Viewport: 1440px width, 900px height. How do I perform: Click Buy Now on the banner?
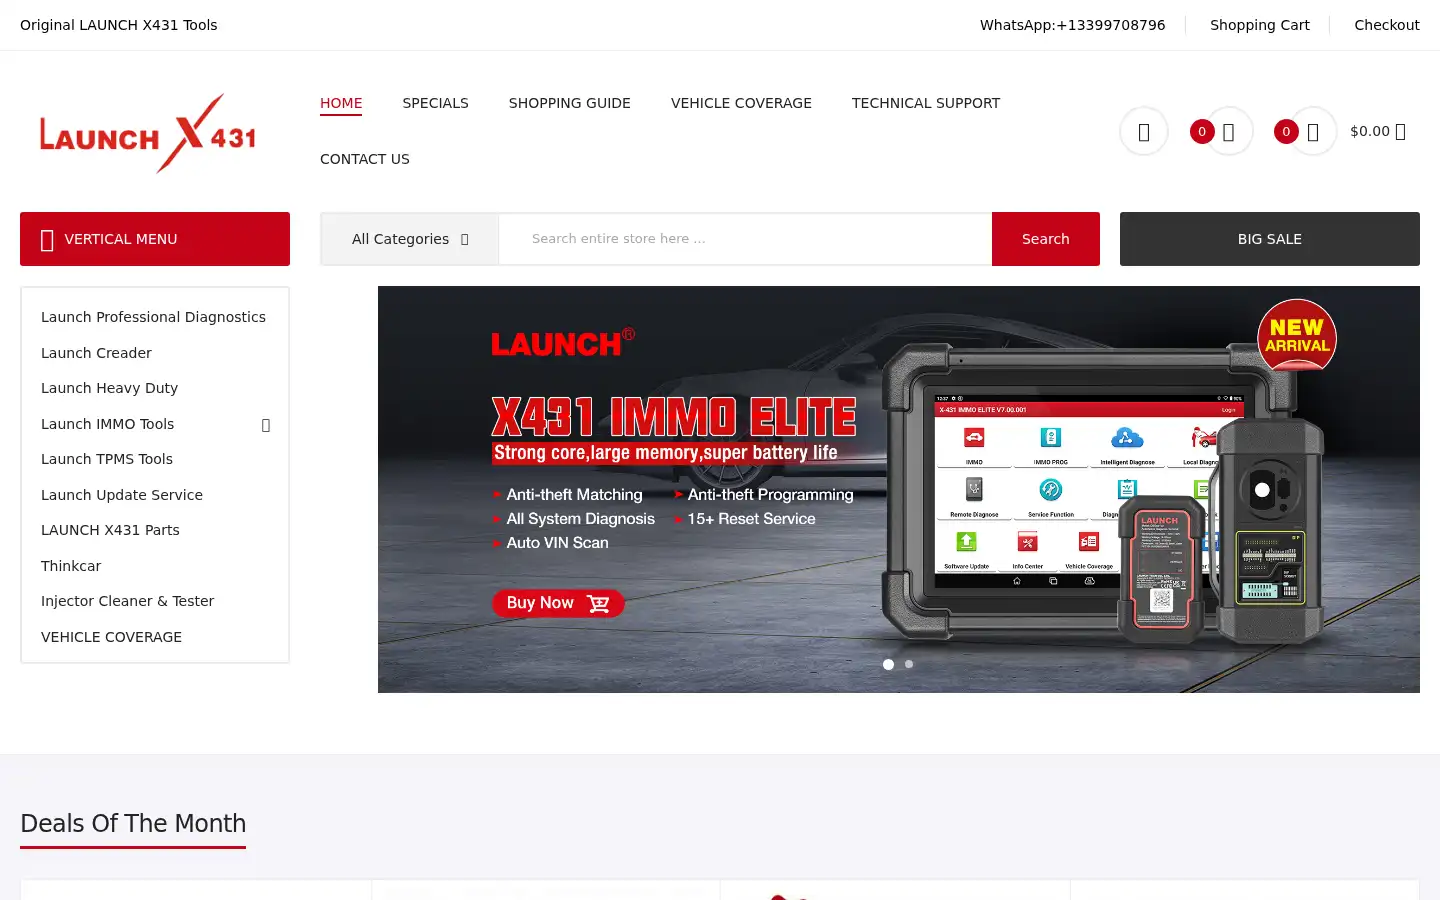click(x=558, y=603)
